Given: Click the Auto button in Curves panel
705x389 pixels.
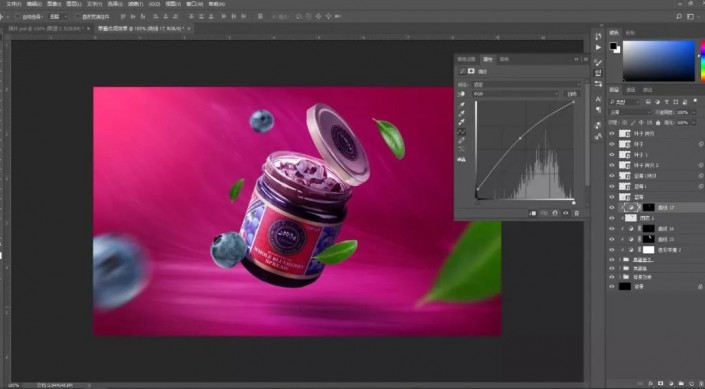Looking at the screenshot, I should click(572, 94).
